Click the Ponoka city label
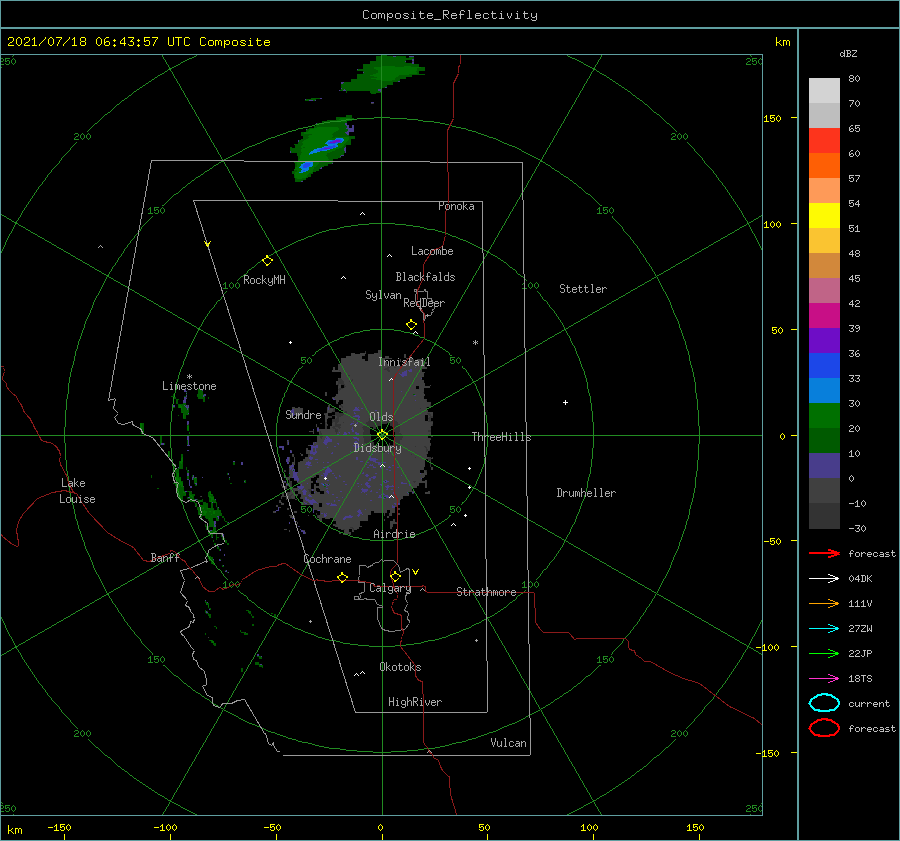Viewport: 900px width, 841px height. 456,206
